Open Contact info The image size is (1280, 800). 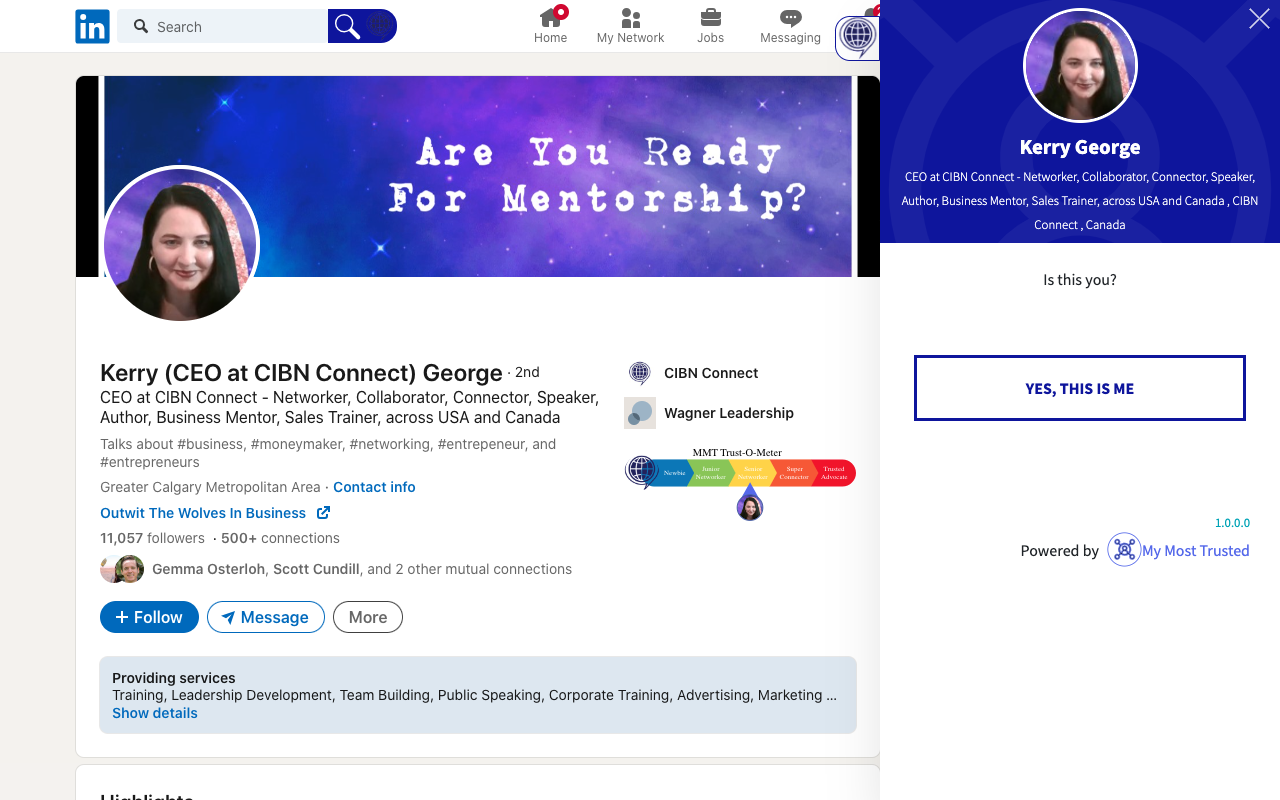point(374,487)
